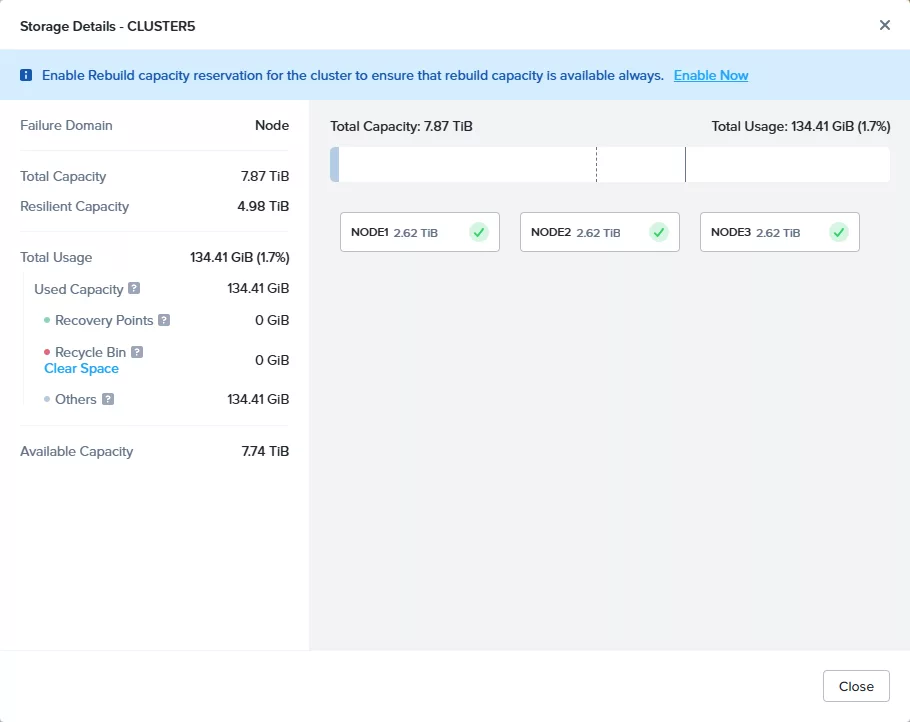Image resolution: width=910 pixels, height=722 pixels.
Task: Click the used portion of the capacity bar
Action: click(335, 165)
